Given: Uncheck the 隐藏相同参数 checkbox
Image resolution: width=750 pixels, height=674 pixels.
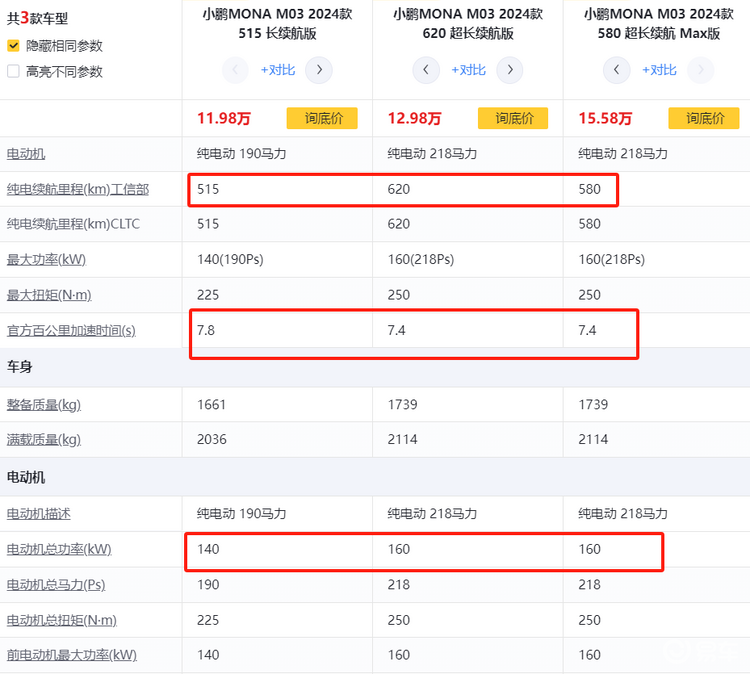Looking at the screenshot, I should point(13,46).
